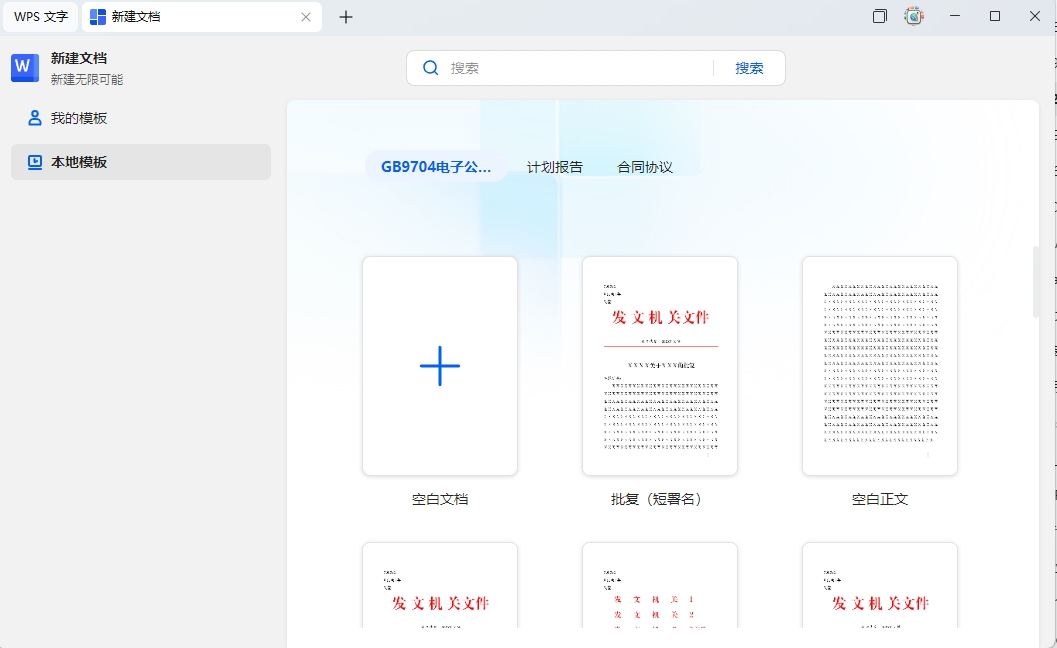Open the window tabs manager icon
1057x648 pixels.
click(879, 16)
